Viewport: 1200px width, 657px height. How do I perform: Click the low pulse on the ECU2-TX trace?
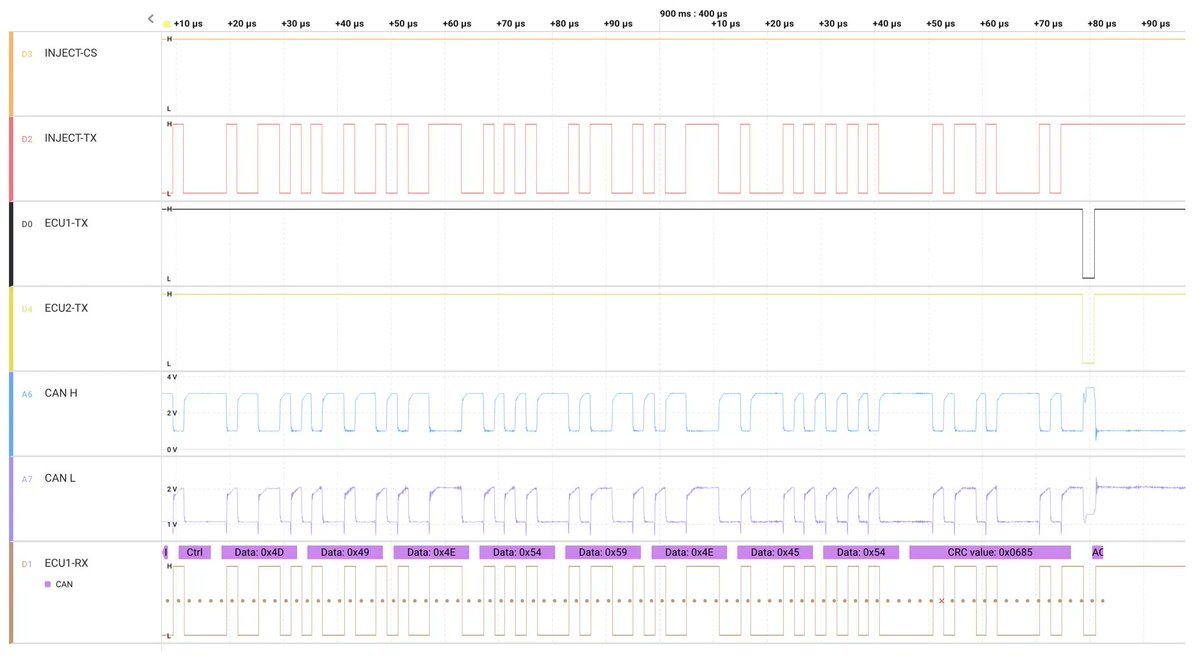point(1089,329)
